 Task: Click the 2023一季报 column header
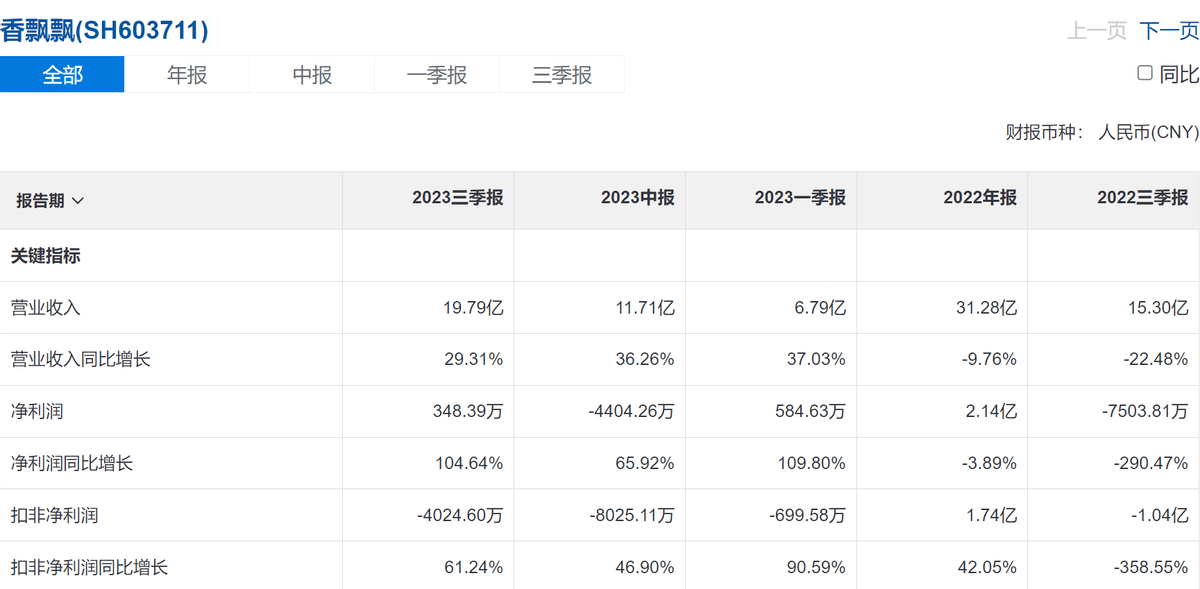tap(800, 198)
